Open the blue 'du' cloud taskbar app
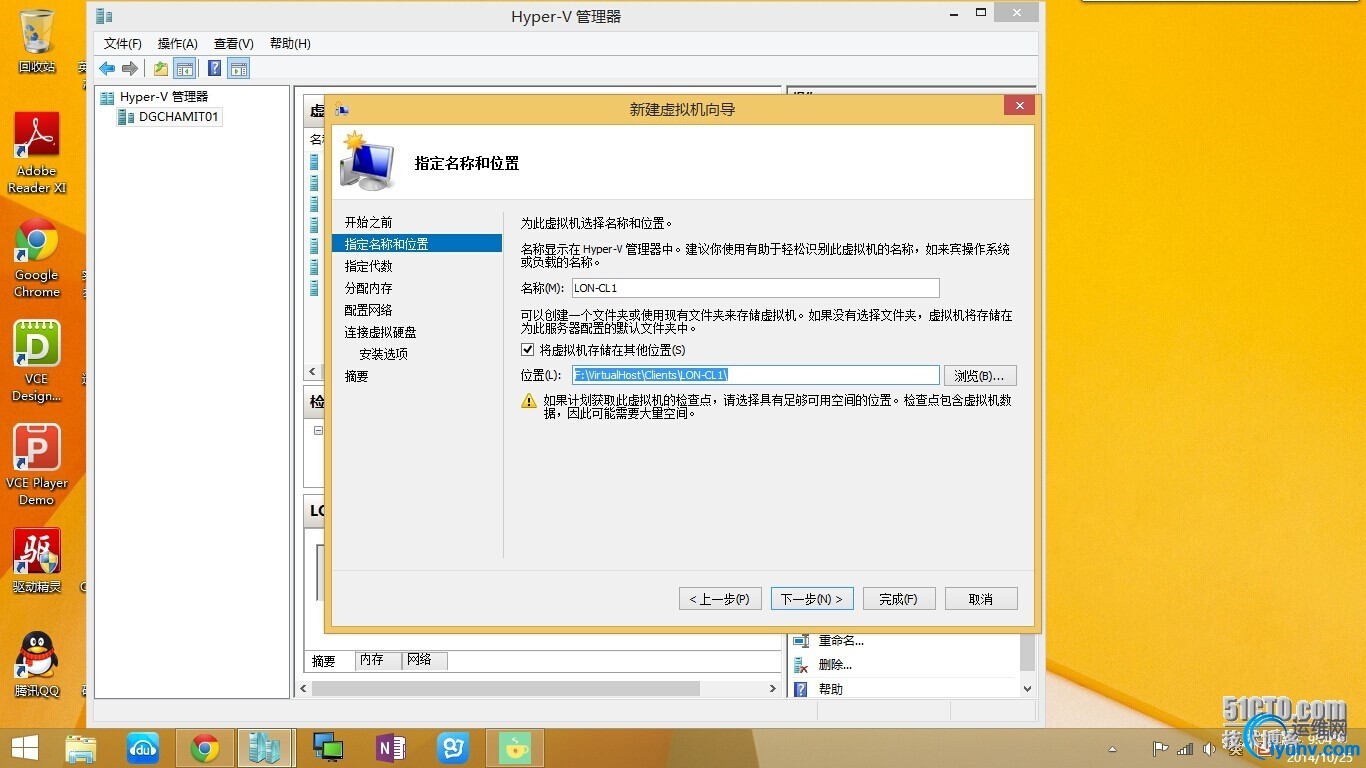This screenshot has height=768, width=1366. click(x=143, y=748)
